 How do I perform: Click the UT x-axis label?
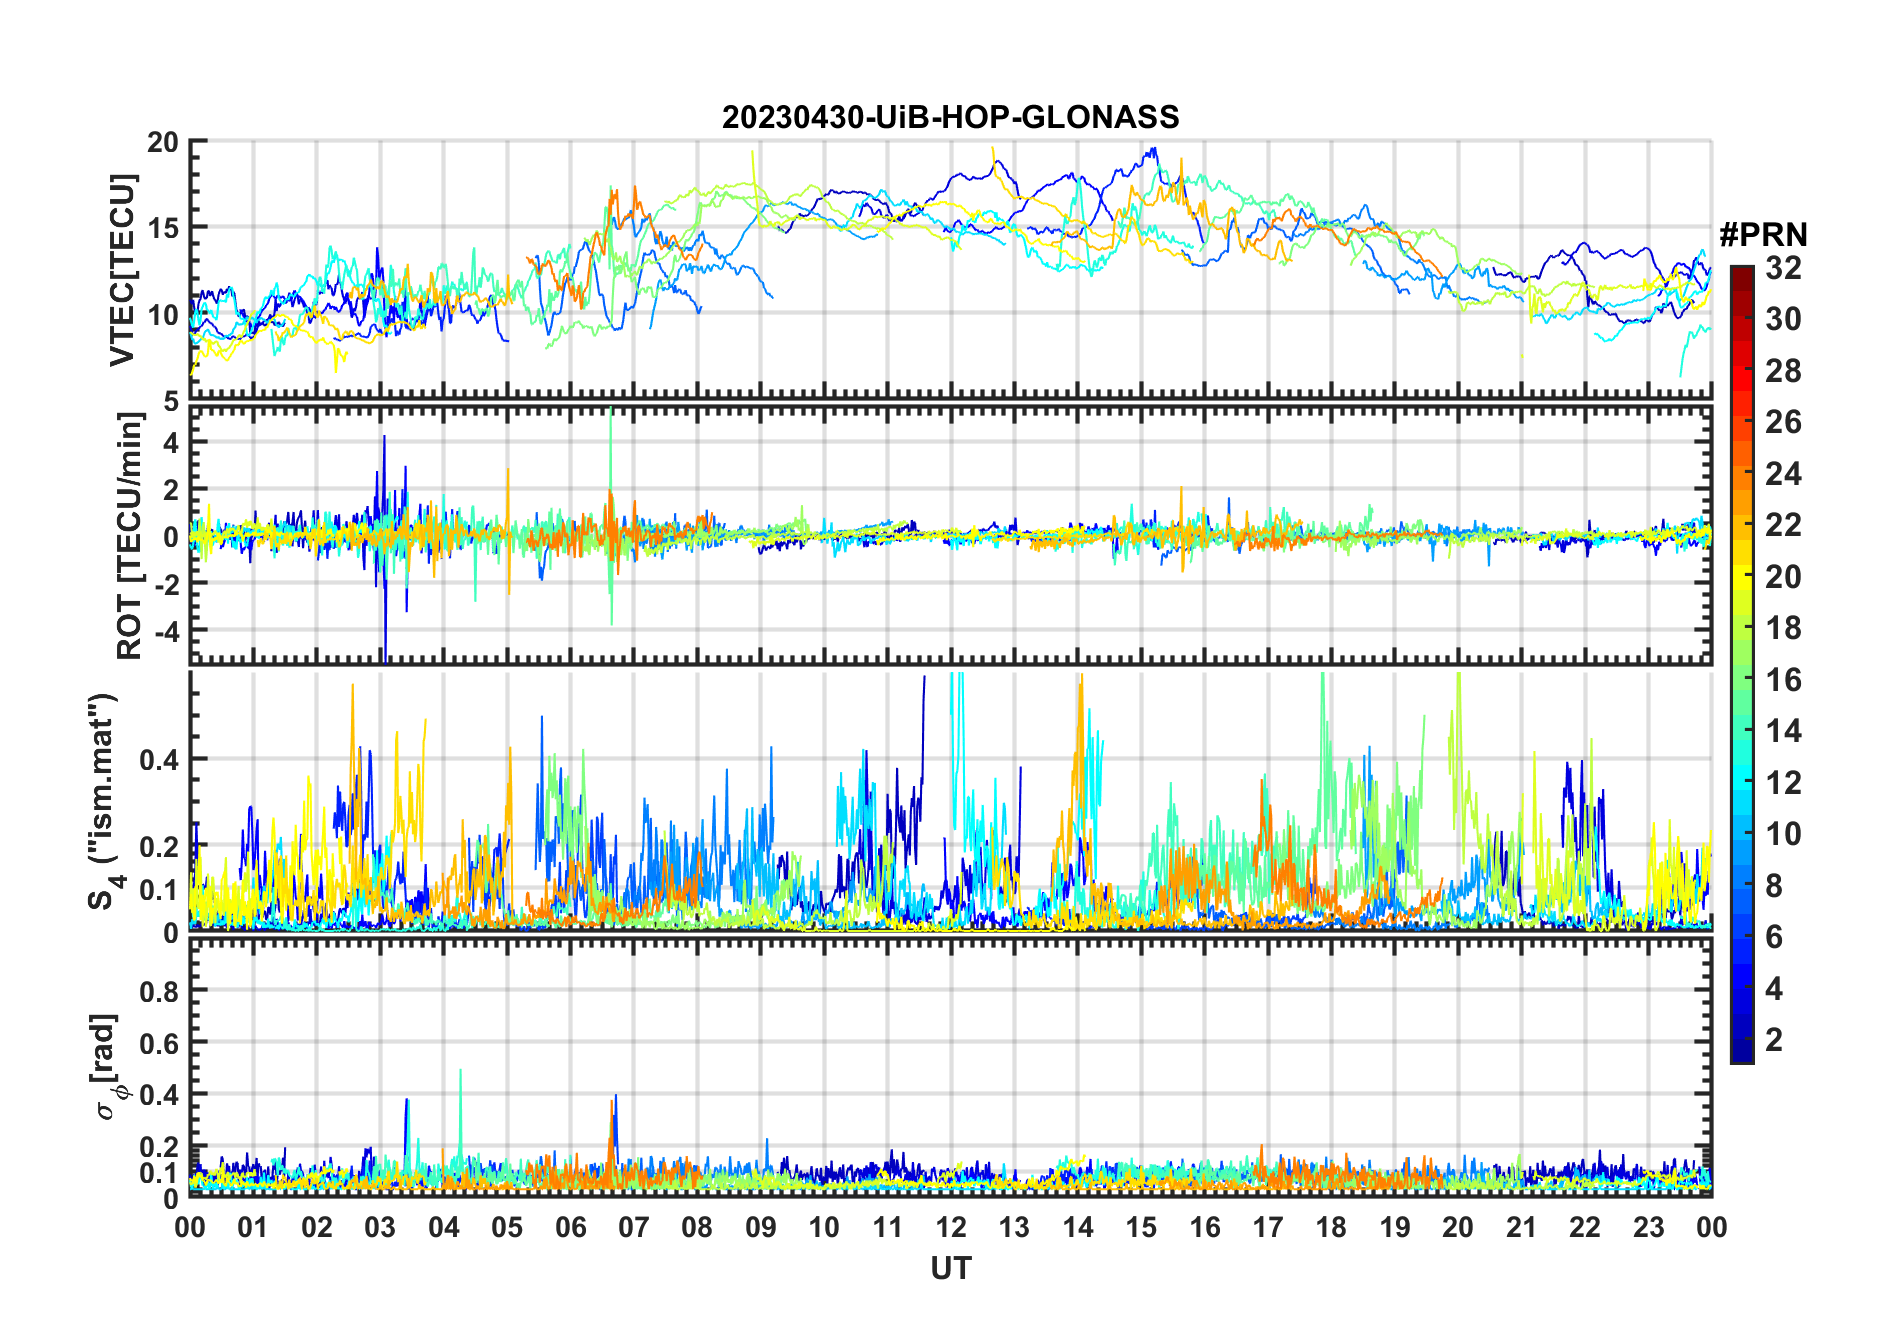tap(950, 1269)
